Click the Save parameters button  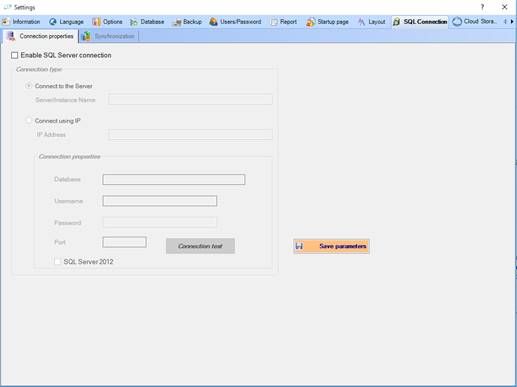[331, 246]
